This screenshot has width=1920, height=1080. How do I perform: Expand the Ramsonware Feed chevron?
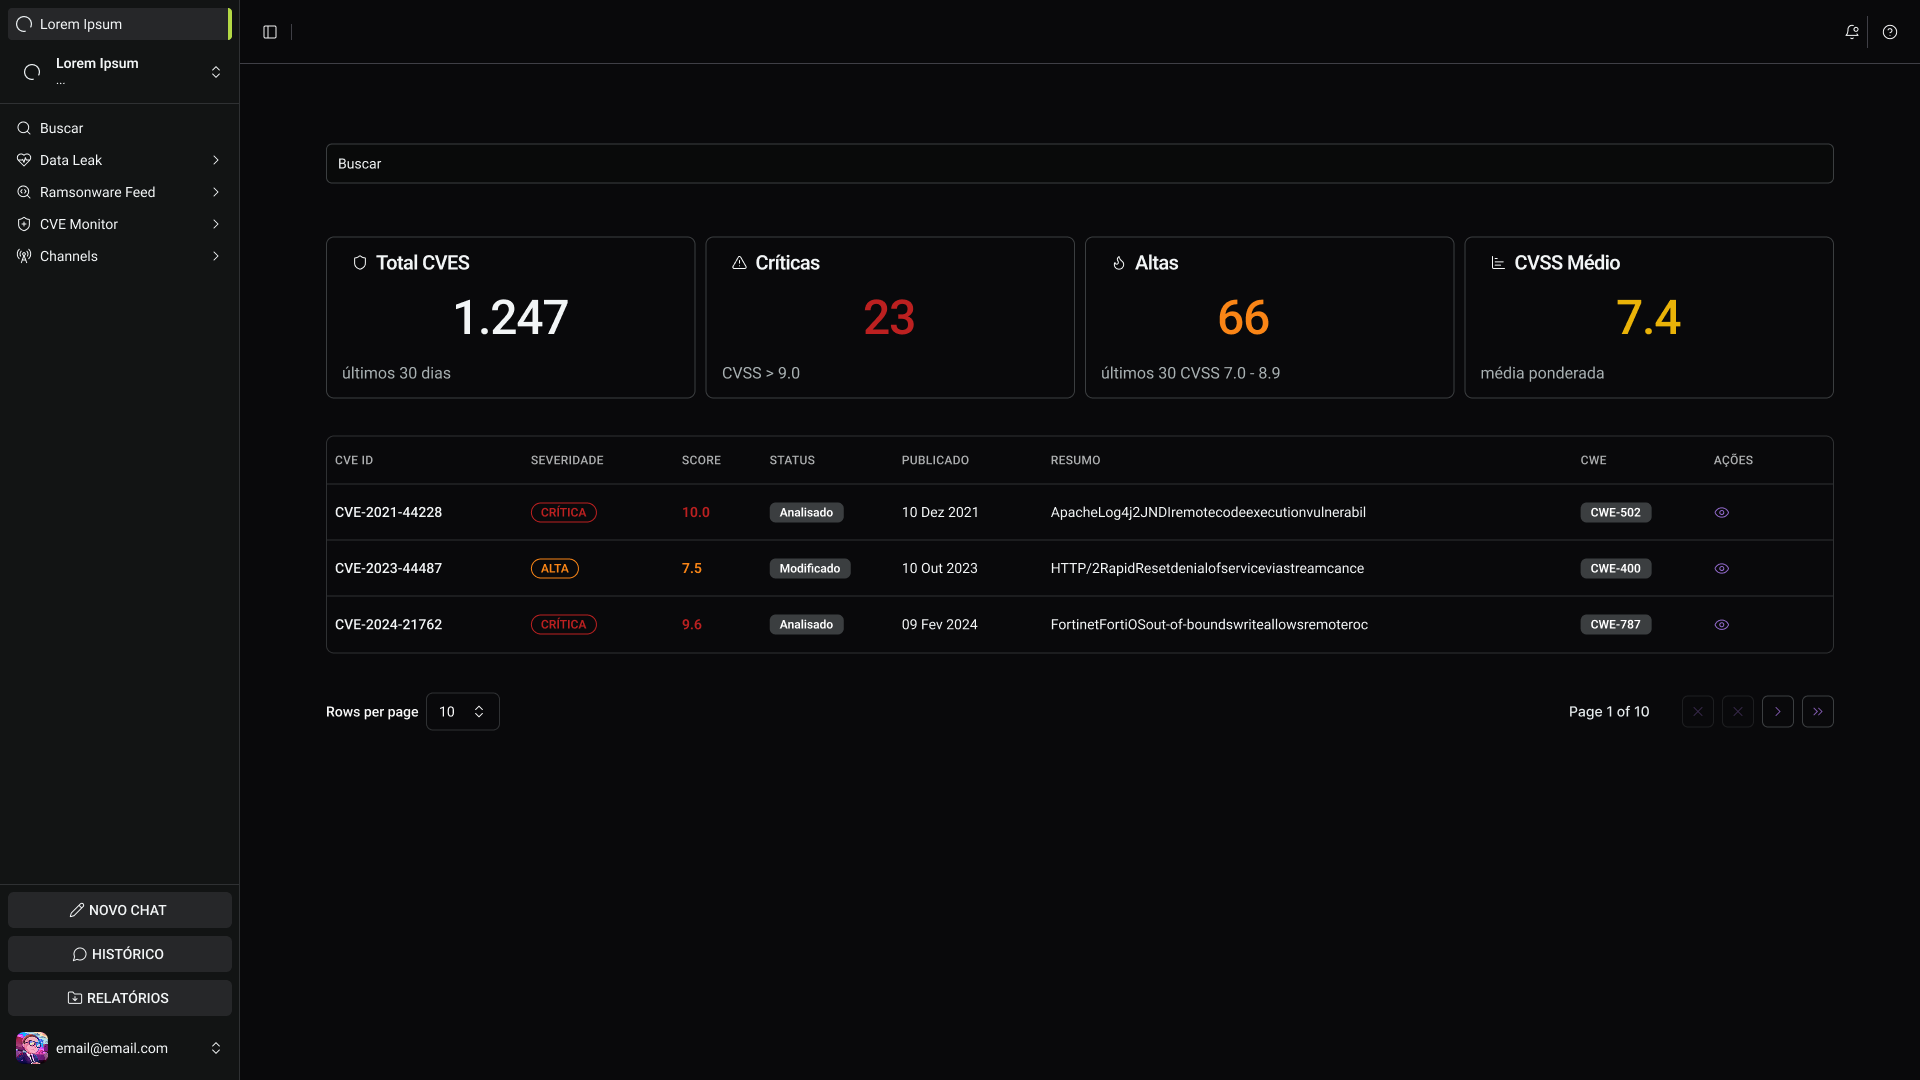216,192
